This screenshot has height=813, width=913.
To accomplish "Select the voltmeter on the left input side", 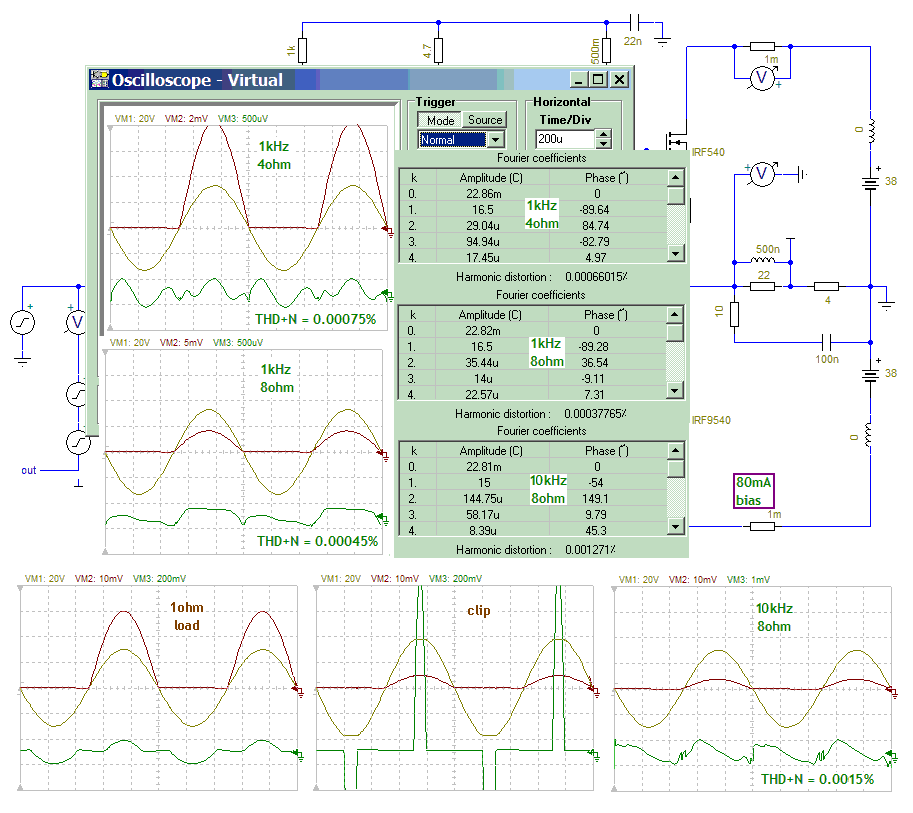I will (77, 322).
